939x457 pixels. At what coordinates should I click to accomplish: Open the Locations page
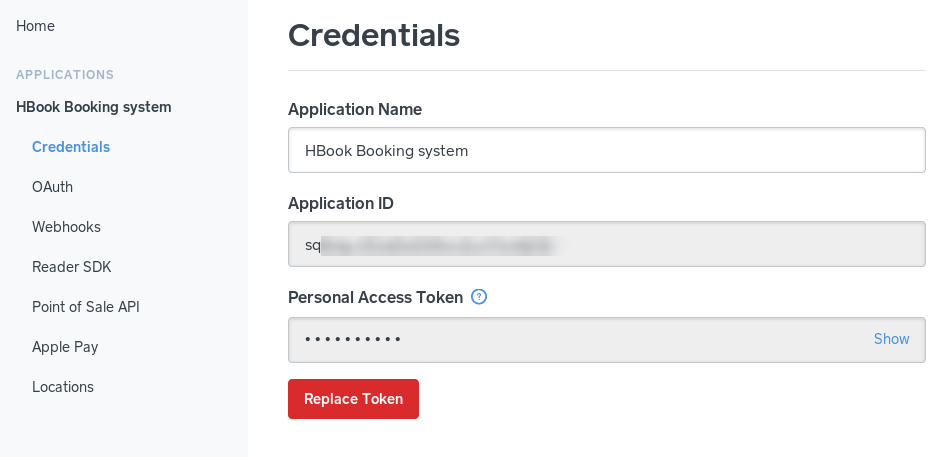[63, 387]
